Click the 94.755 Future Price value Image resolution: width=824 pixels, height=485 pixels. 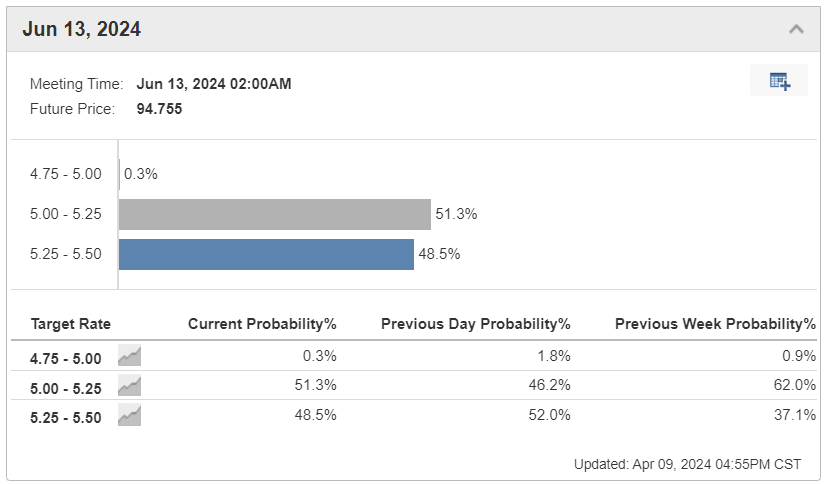point(159,108)
